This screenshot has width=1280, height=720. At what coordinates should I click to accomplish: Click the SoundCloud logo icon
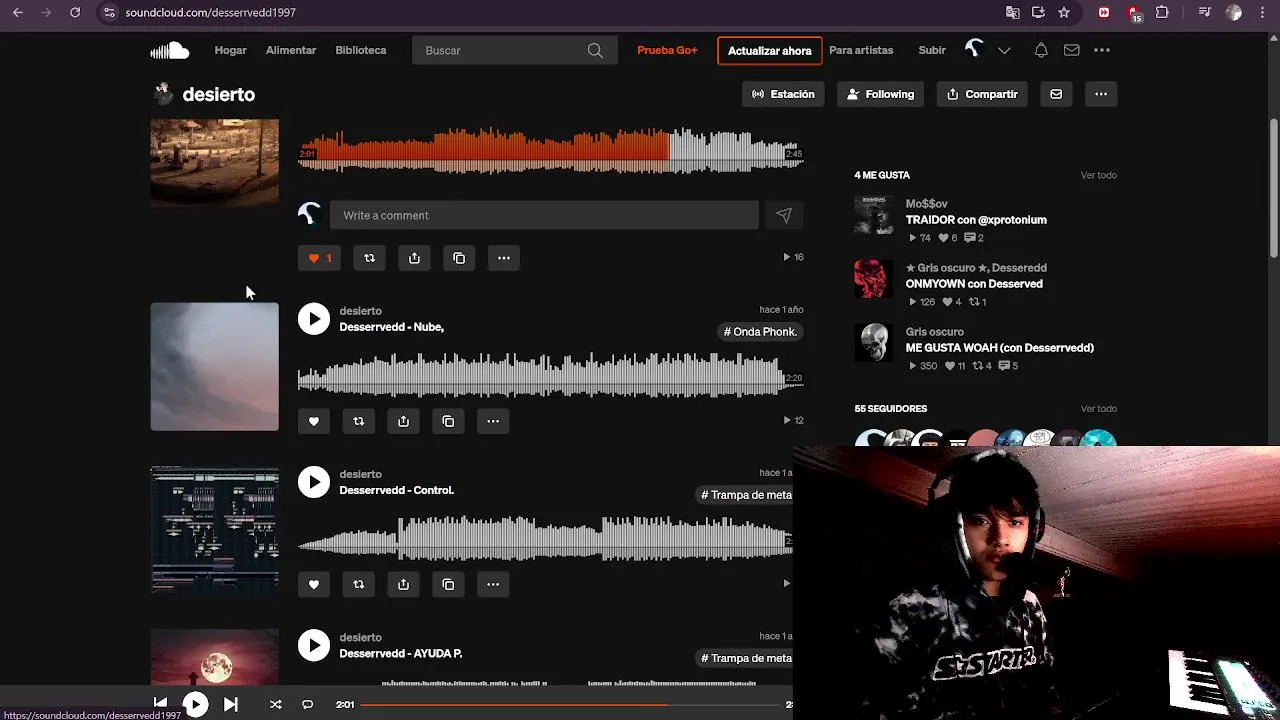(169, 50)
